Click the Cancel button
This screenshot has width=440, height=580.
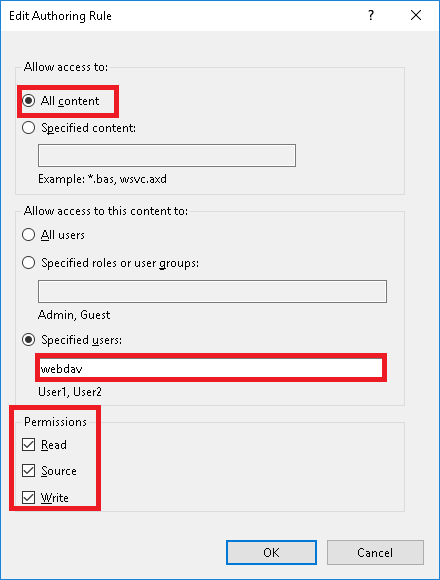tap(375, 553)
